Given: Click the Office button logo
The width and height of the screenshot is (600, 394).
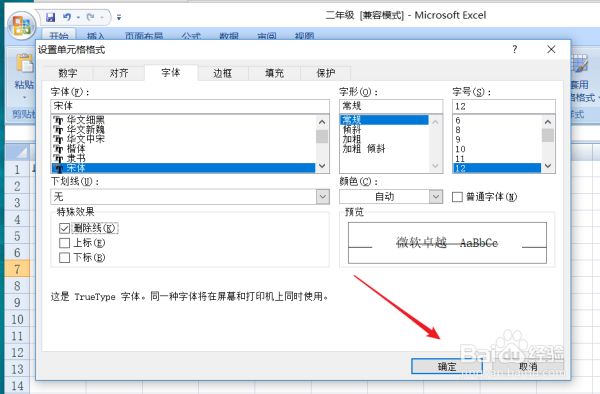Looking at the screenshot, I should coord(21,26).
